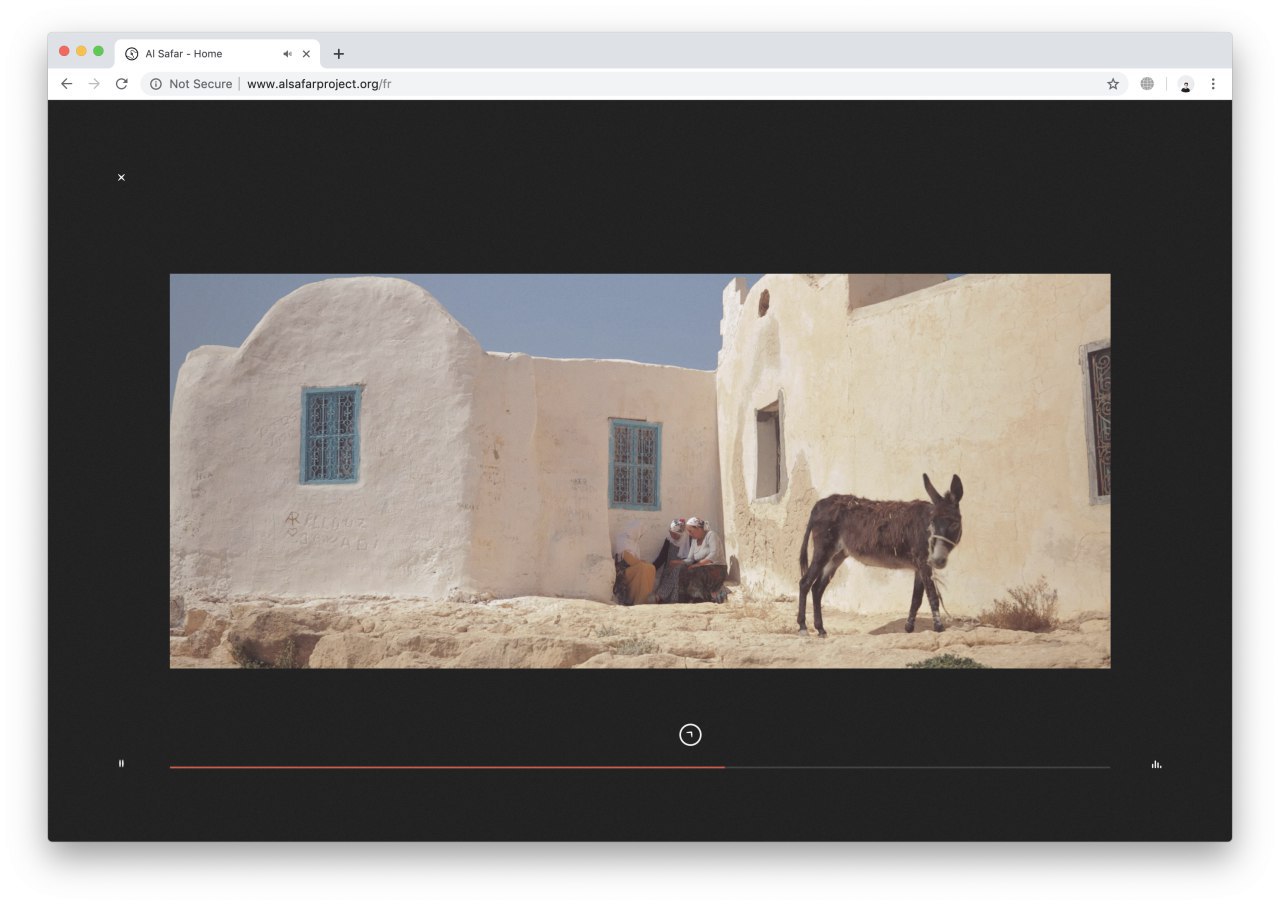Screen dimensions: 1280x905
Task: Click the yellow minimize window button
Action: click(x=81, y=51)
